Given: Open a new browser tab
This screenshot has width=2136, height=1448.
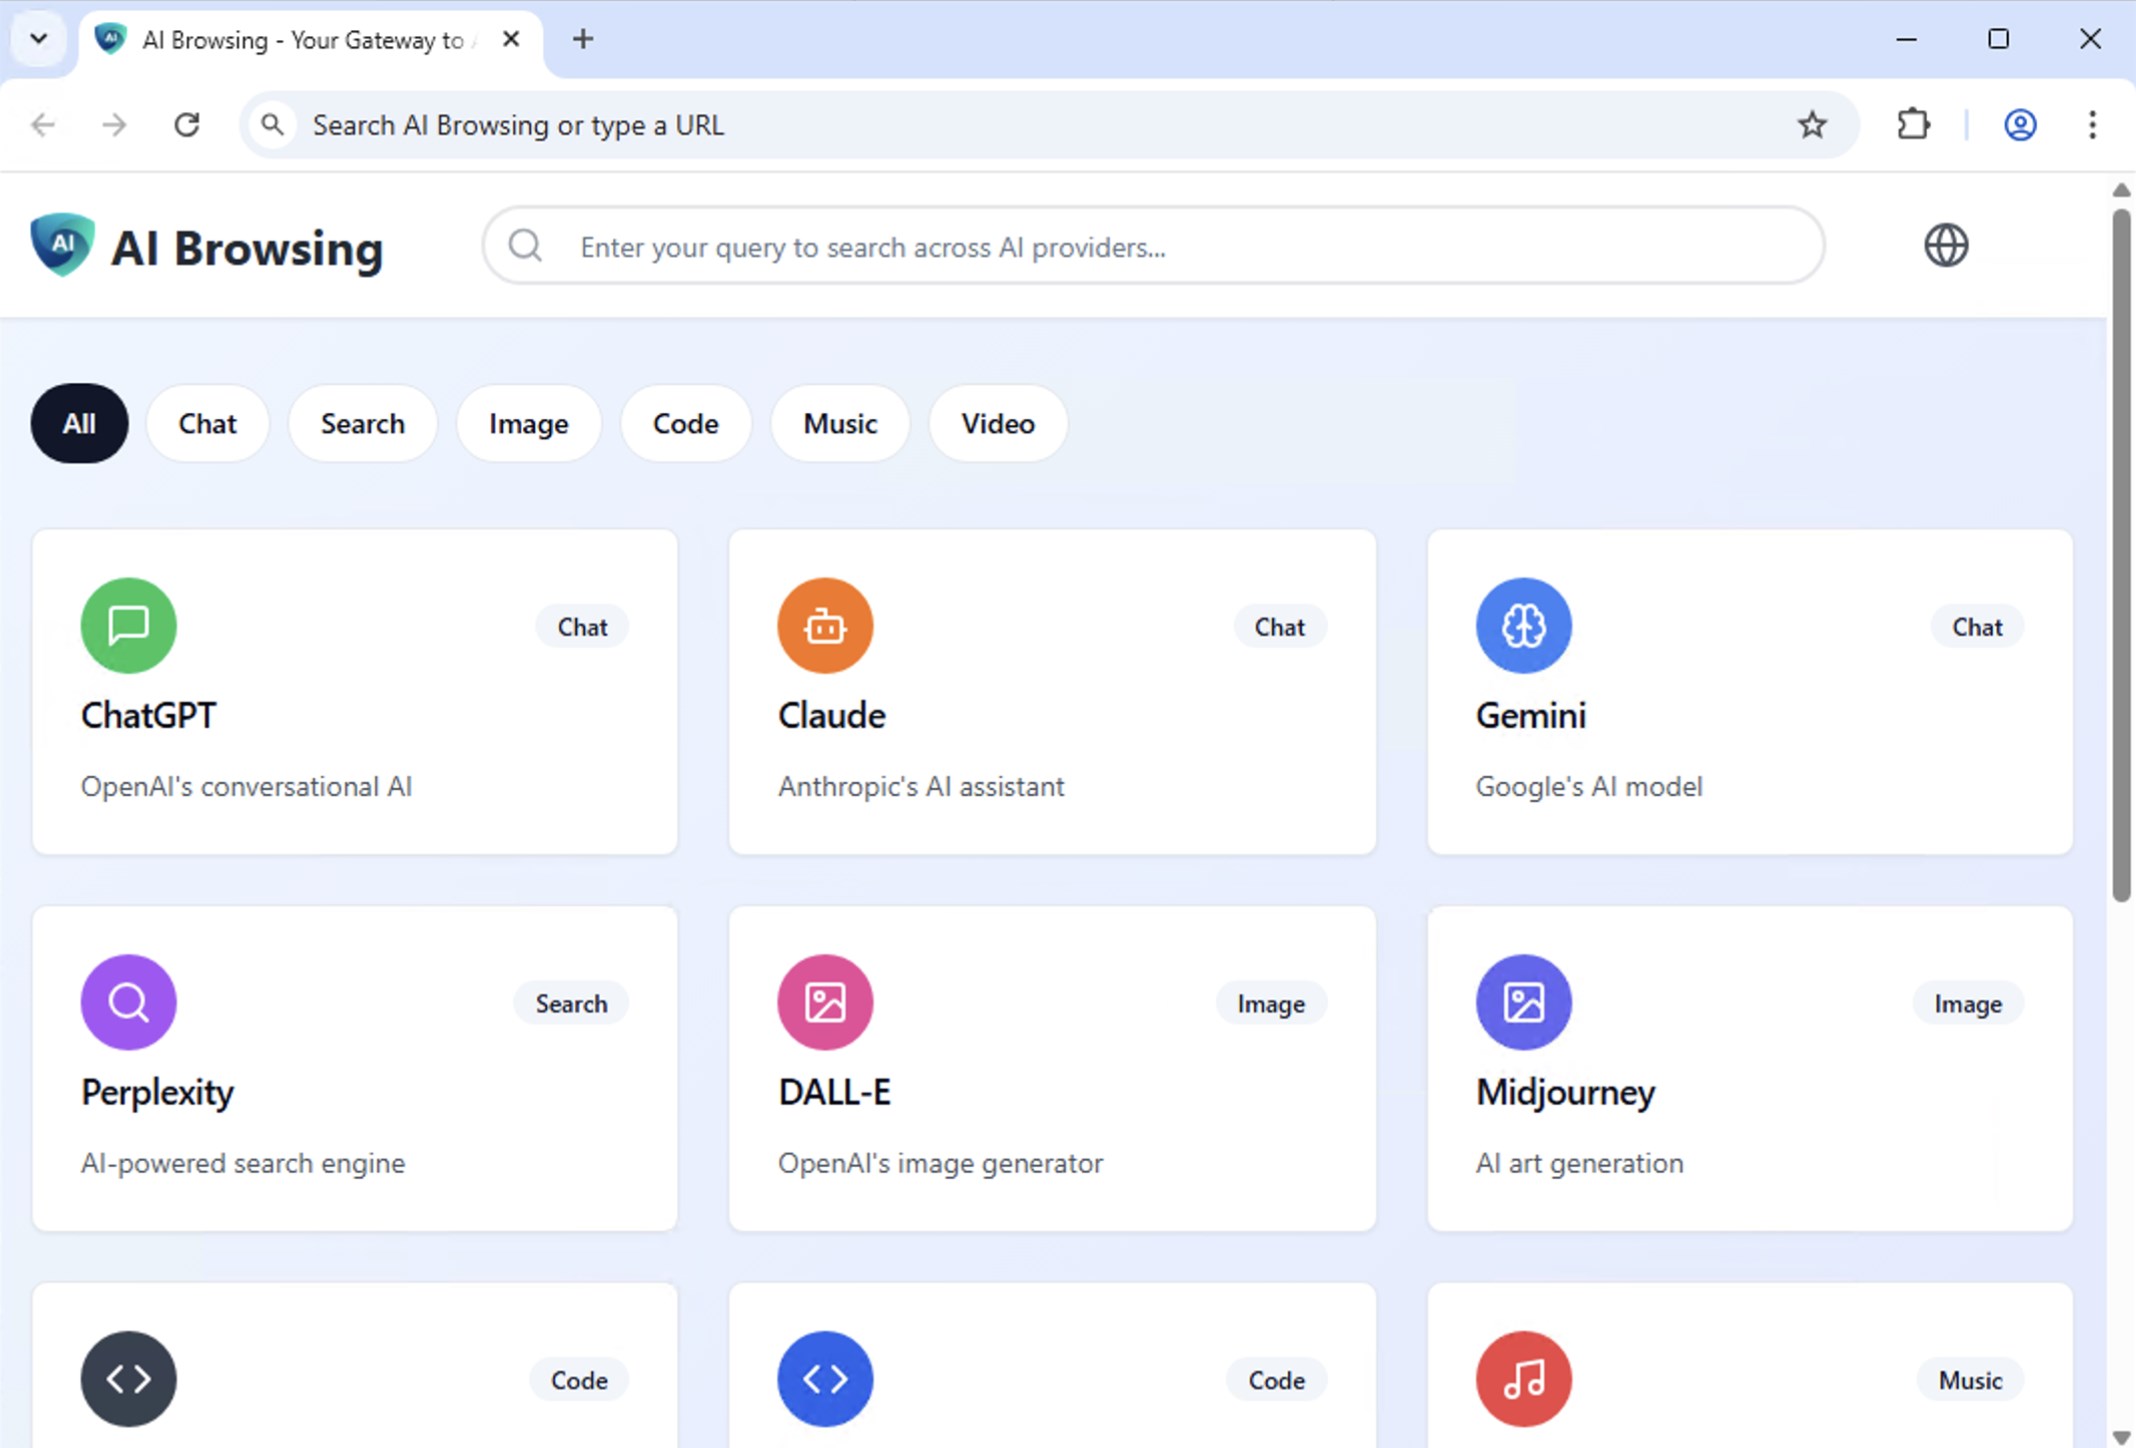Looking at the screenshot, I should tap(583, 39).
